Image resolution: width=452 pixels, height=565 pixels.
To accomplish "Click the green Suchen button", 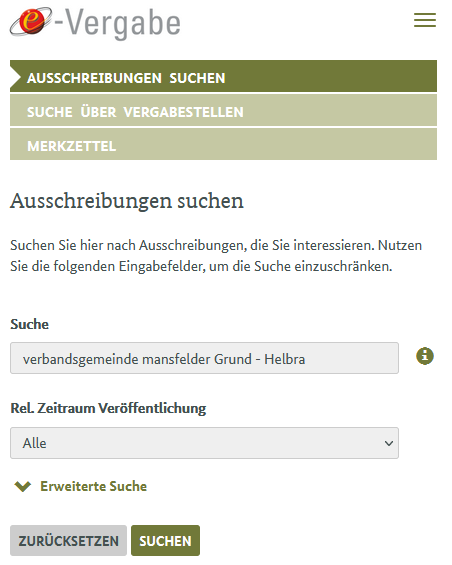I will coord(165,540).
